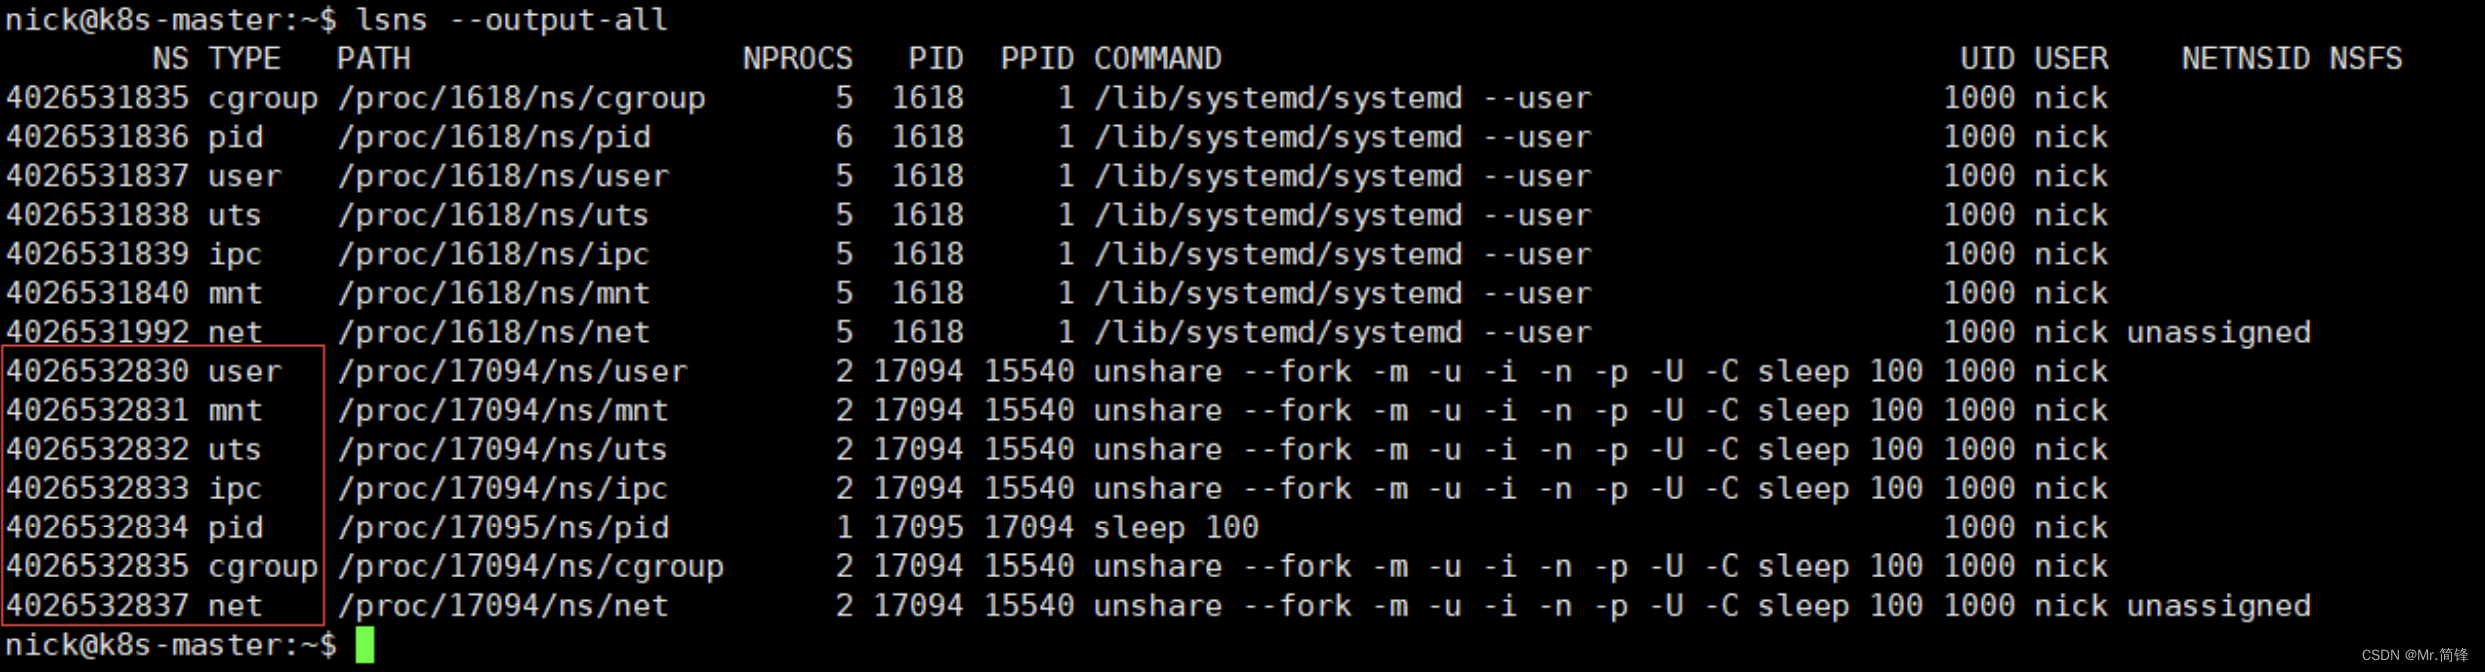Click namespace ID 4026532830 in red box
The width and height of the screenshot is (2485, 672).
tap(97, 371)
